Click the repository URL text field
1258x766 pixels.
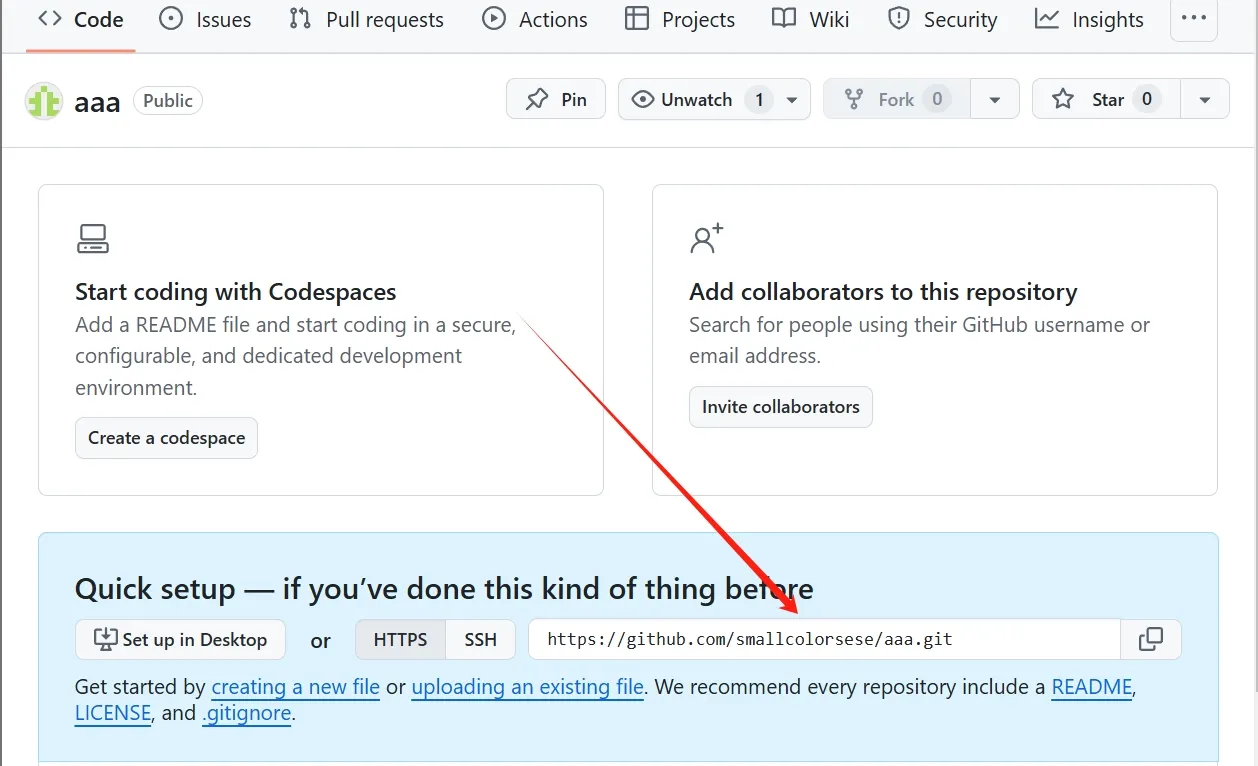(x=824, y=640)
